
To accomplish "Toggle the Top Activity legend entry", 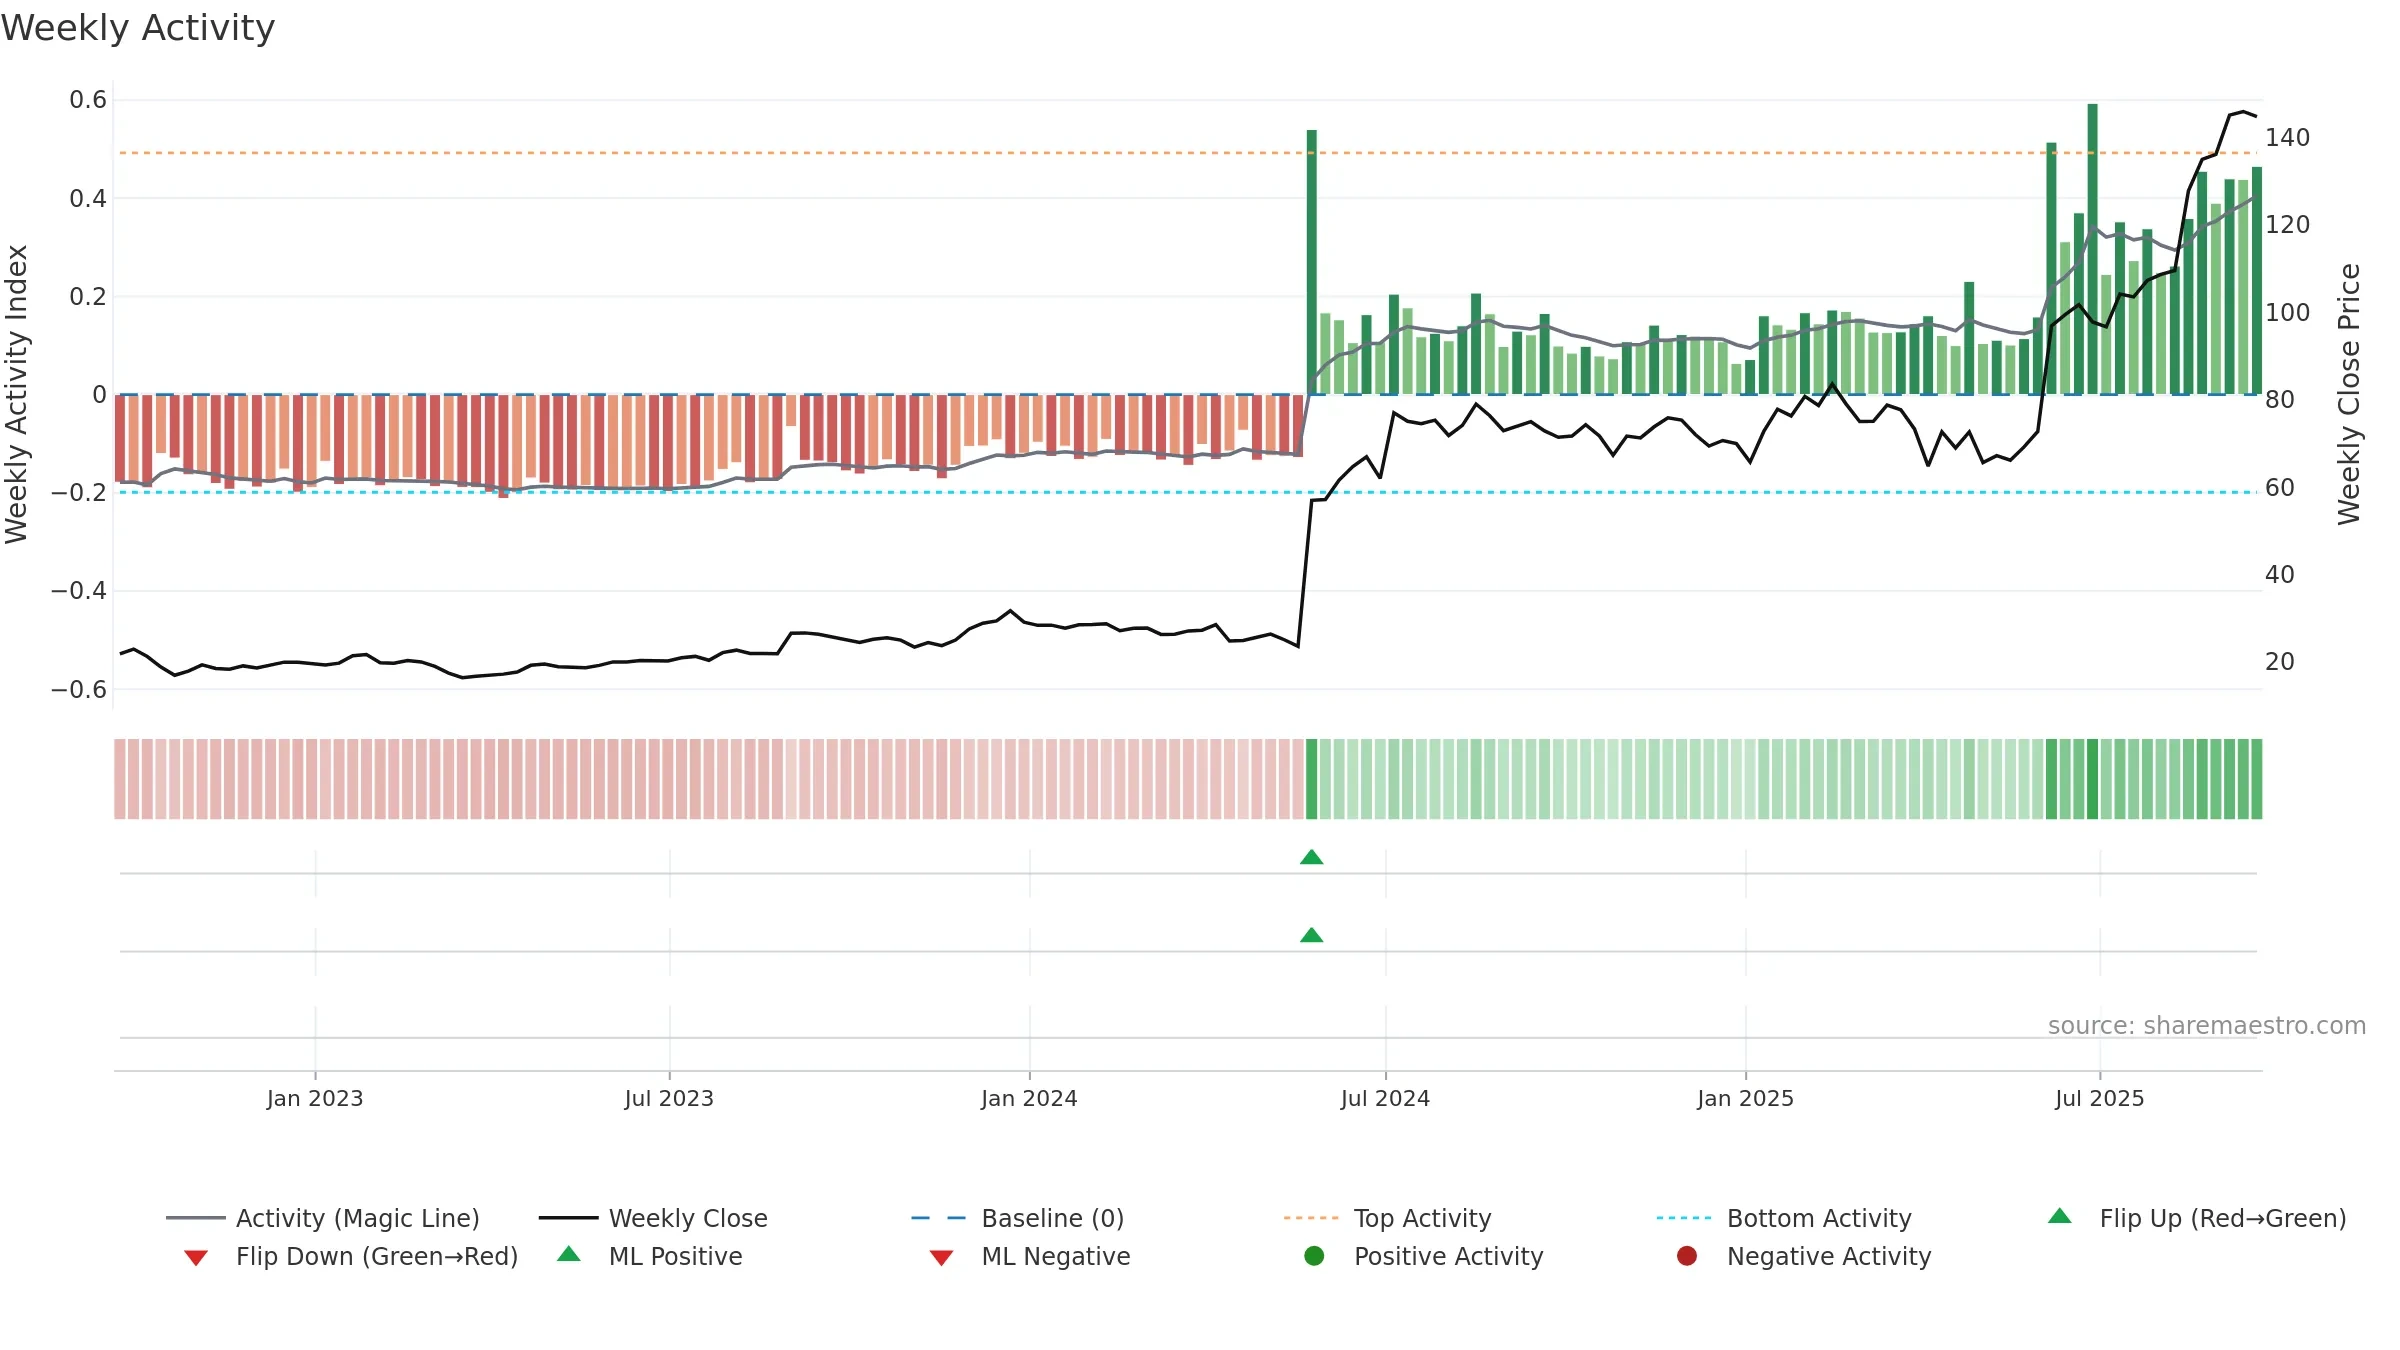I will tap(1387, 1218).
